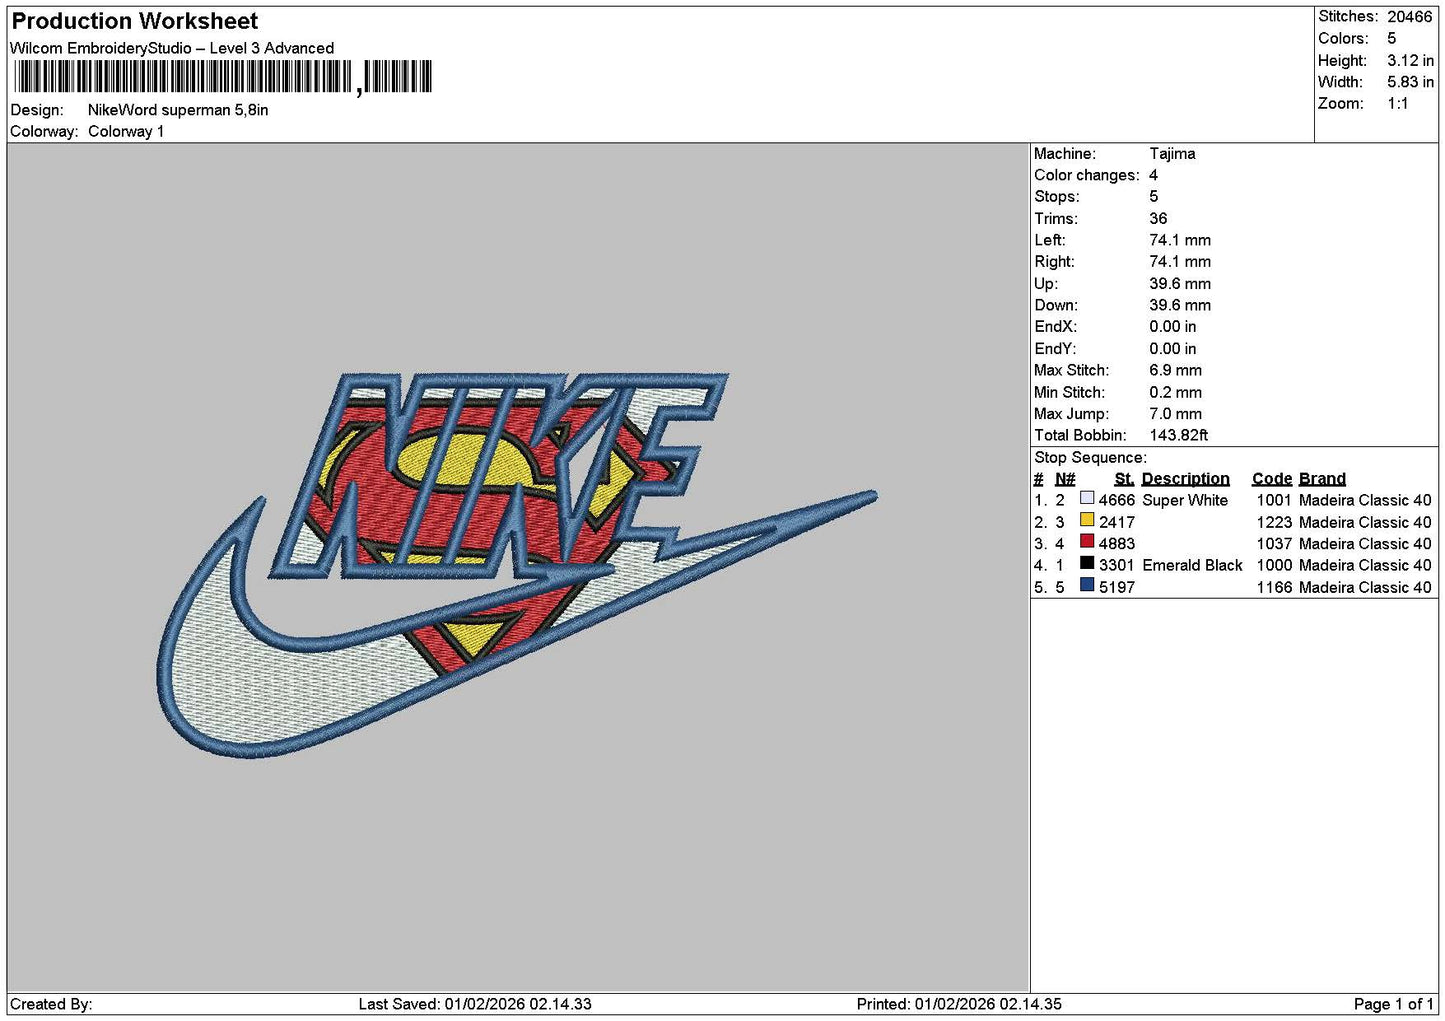This screenshot has width=1445, height=1021.
Task: Click thread code 1223 in stop list
Action: click(1274, 523)
